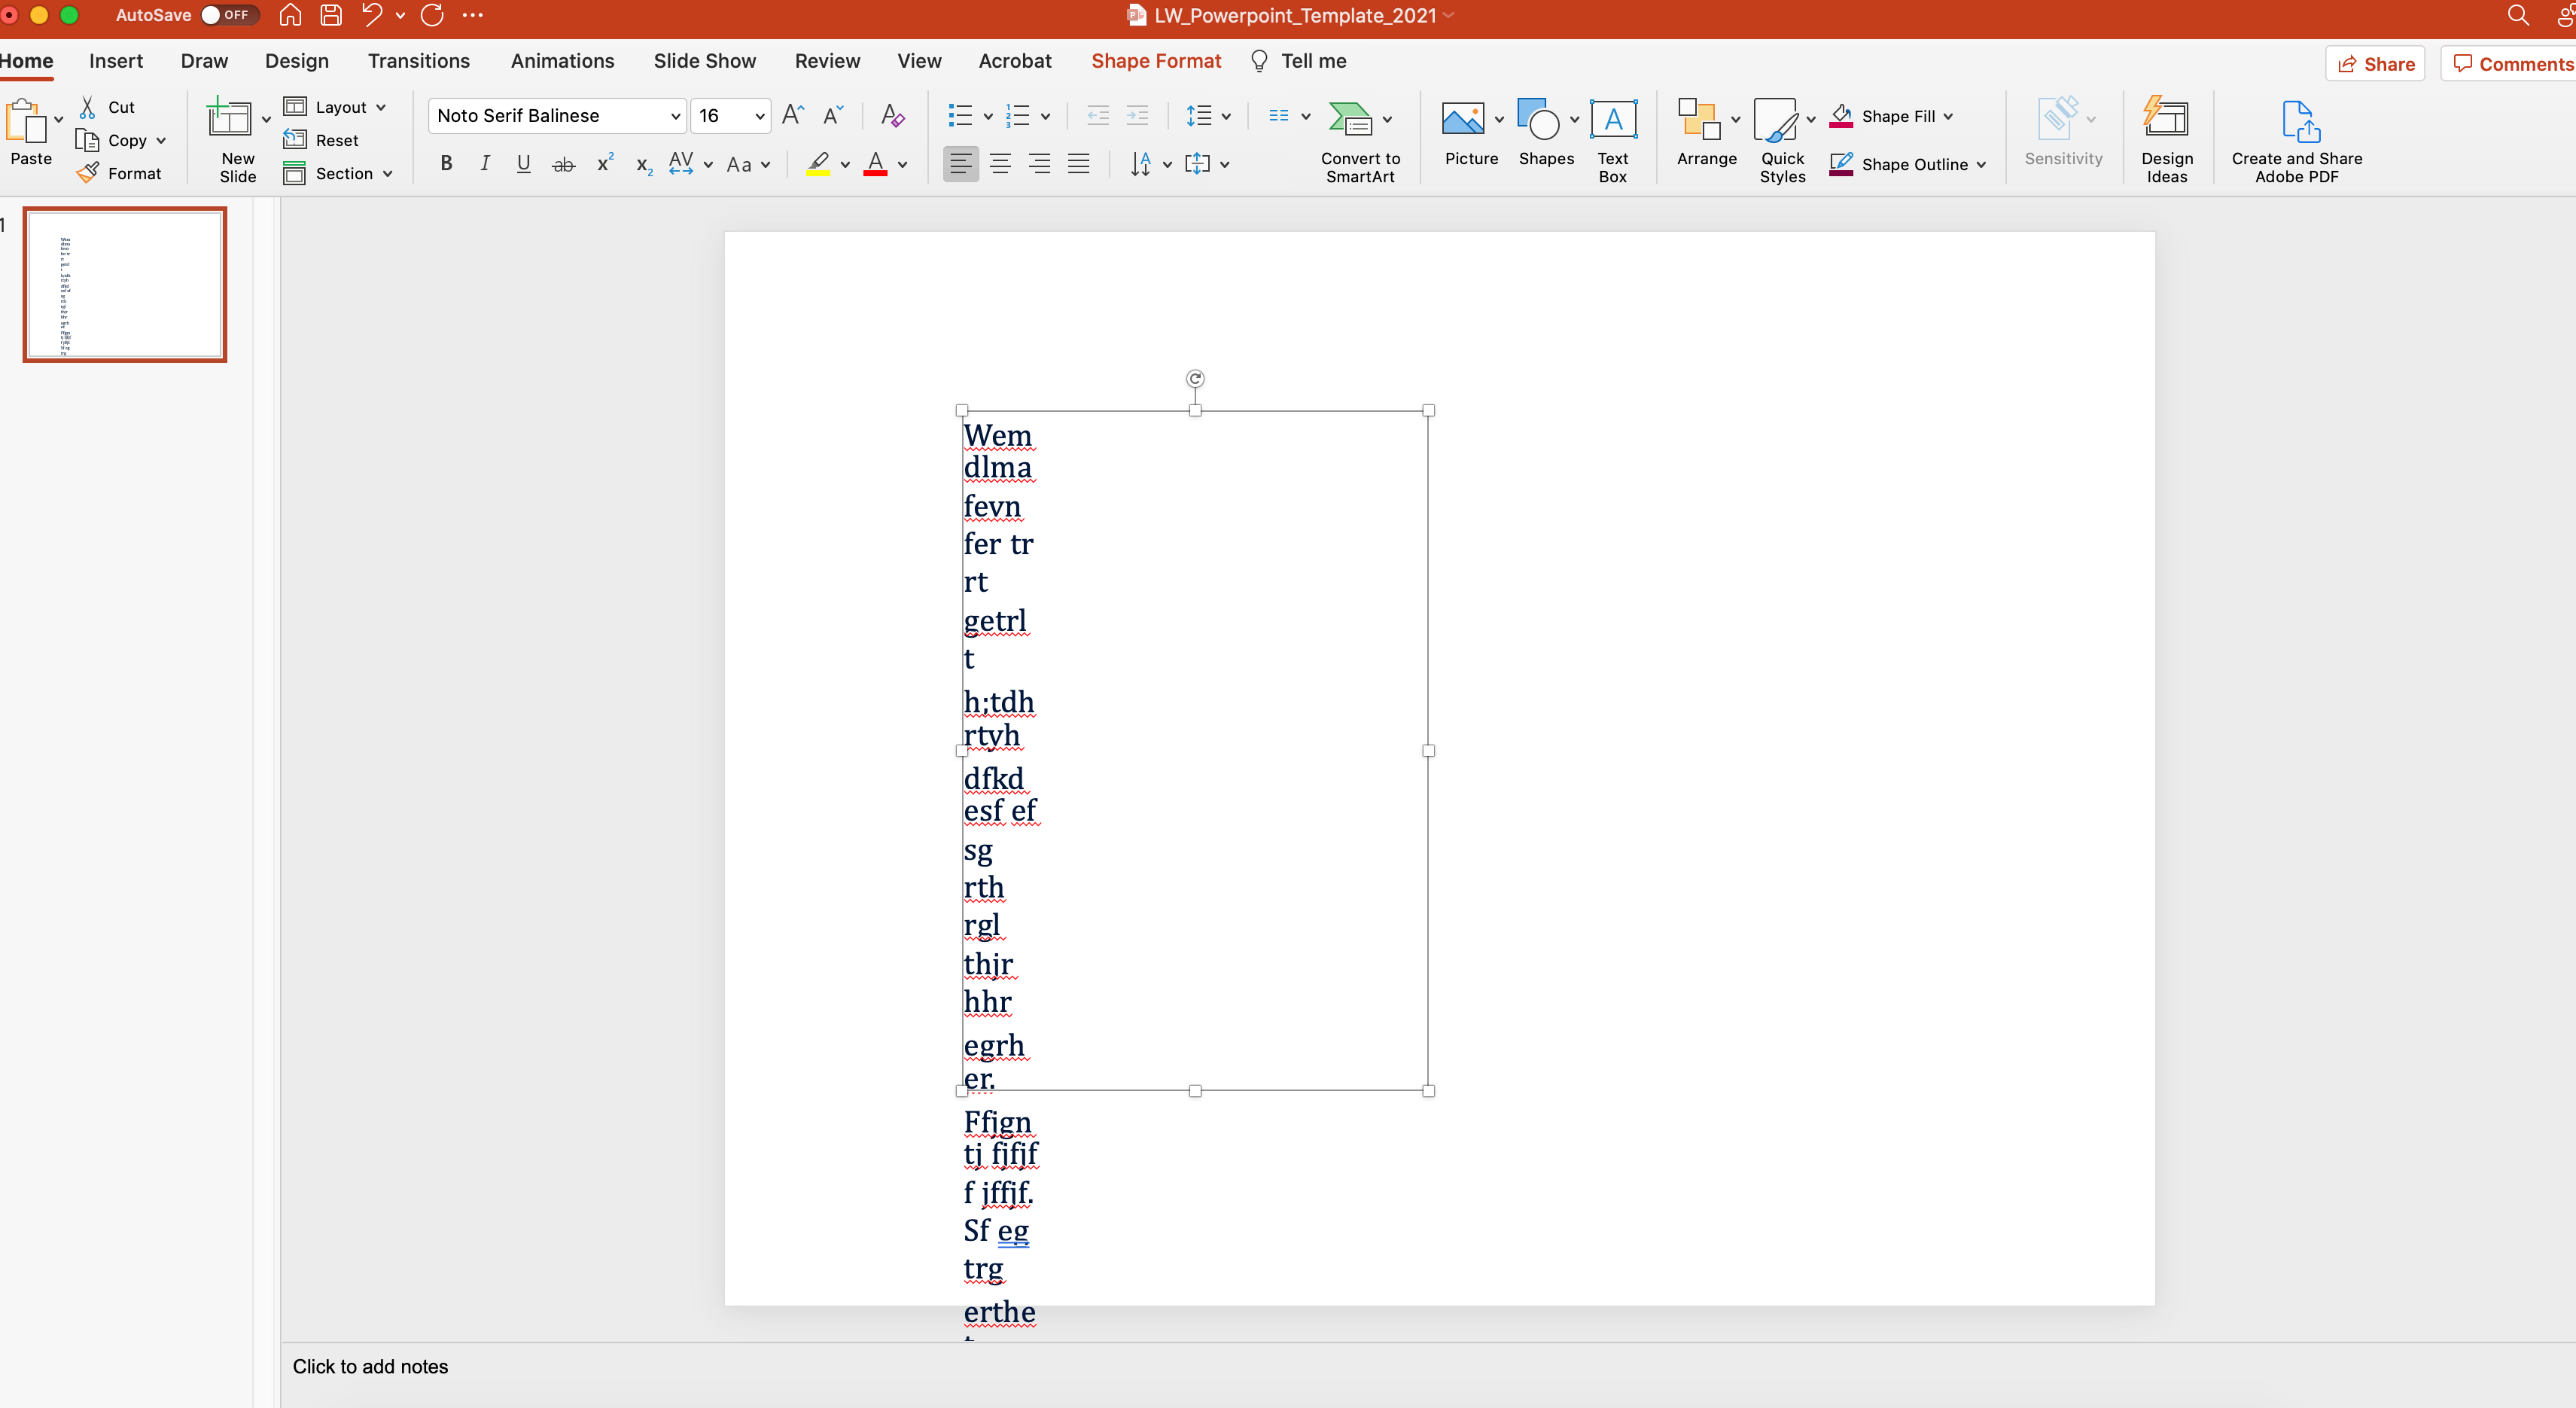This screenshot has height=1408, width=2576.
Task: Click Convert to SmartArt icon
Action: [x=1350, y=119]
